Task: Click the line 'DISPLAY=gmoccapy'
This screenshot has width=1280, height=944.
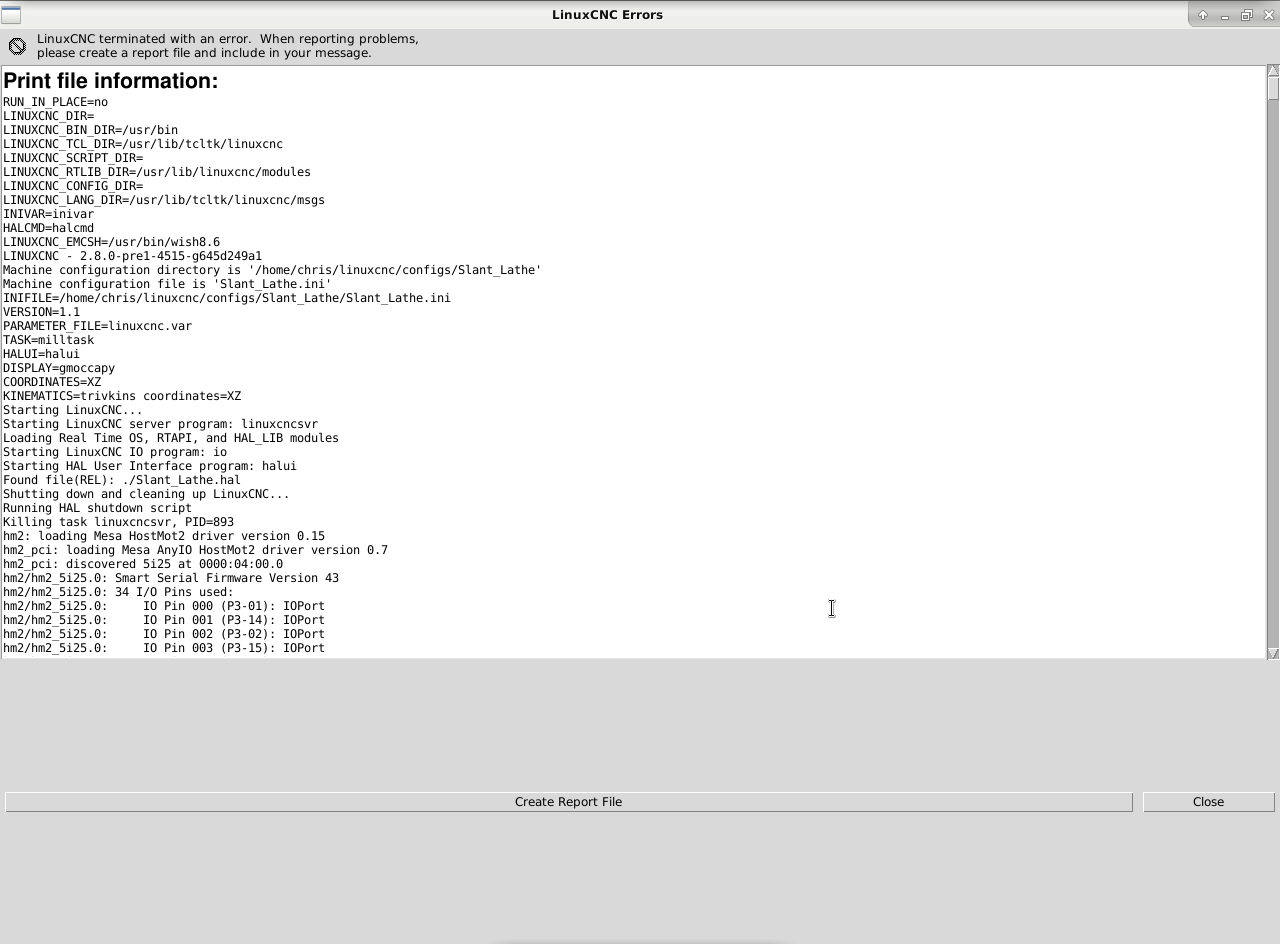Action: tap(59, 368)
